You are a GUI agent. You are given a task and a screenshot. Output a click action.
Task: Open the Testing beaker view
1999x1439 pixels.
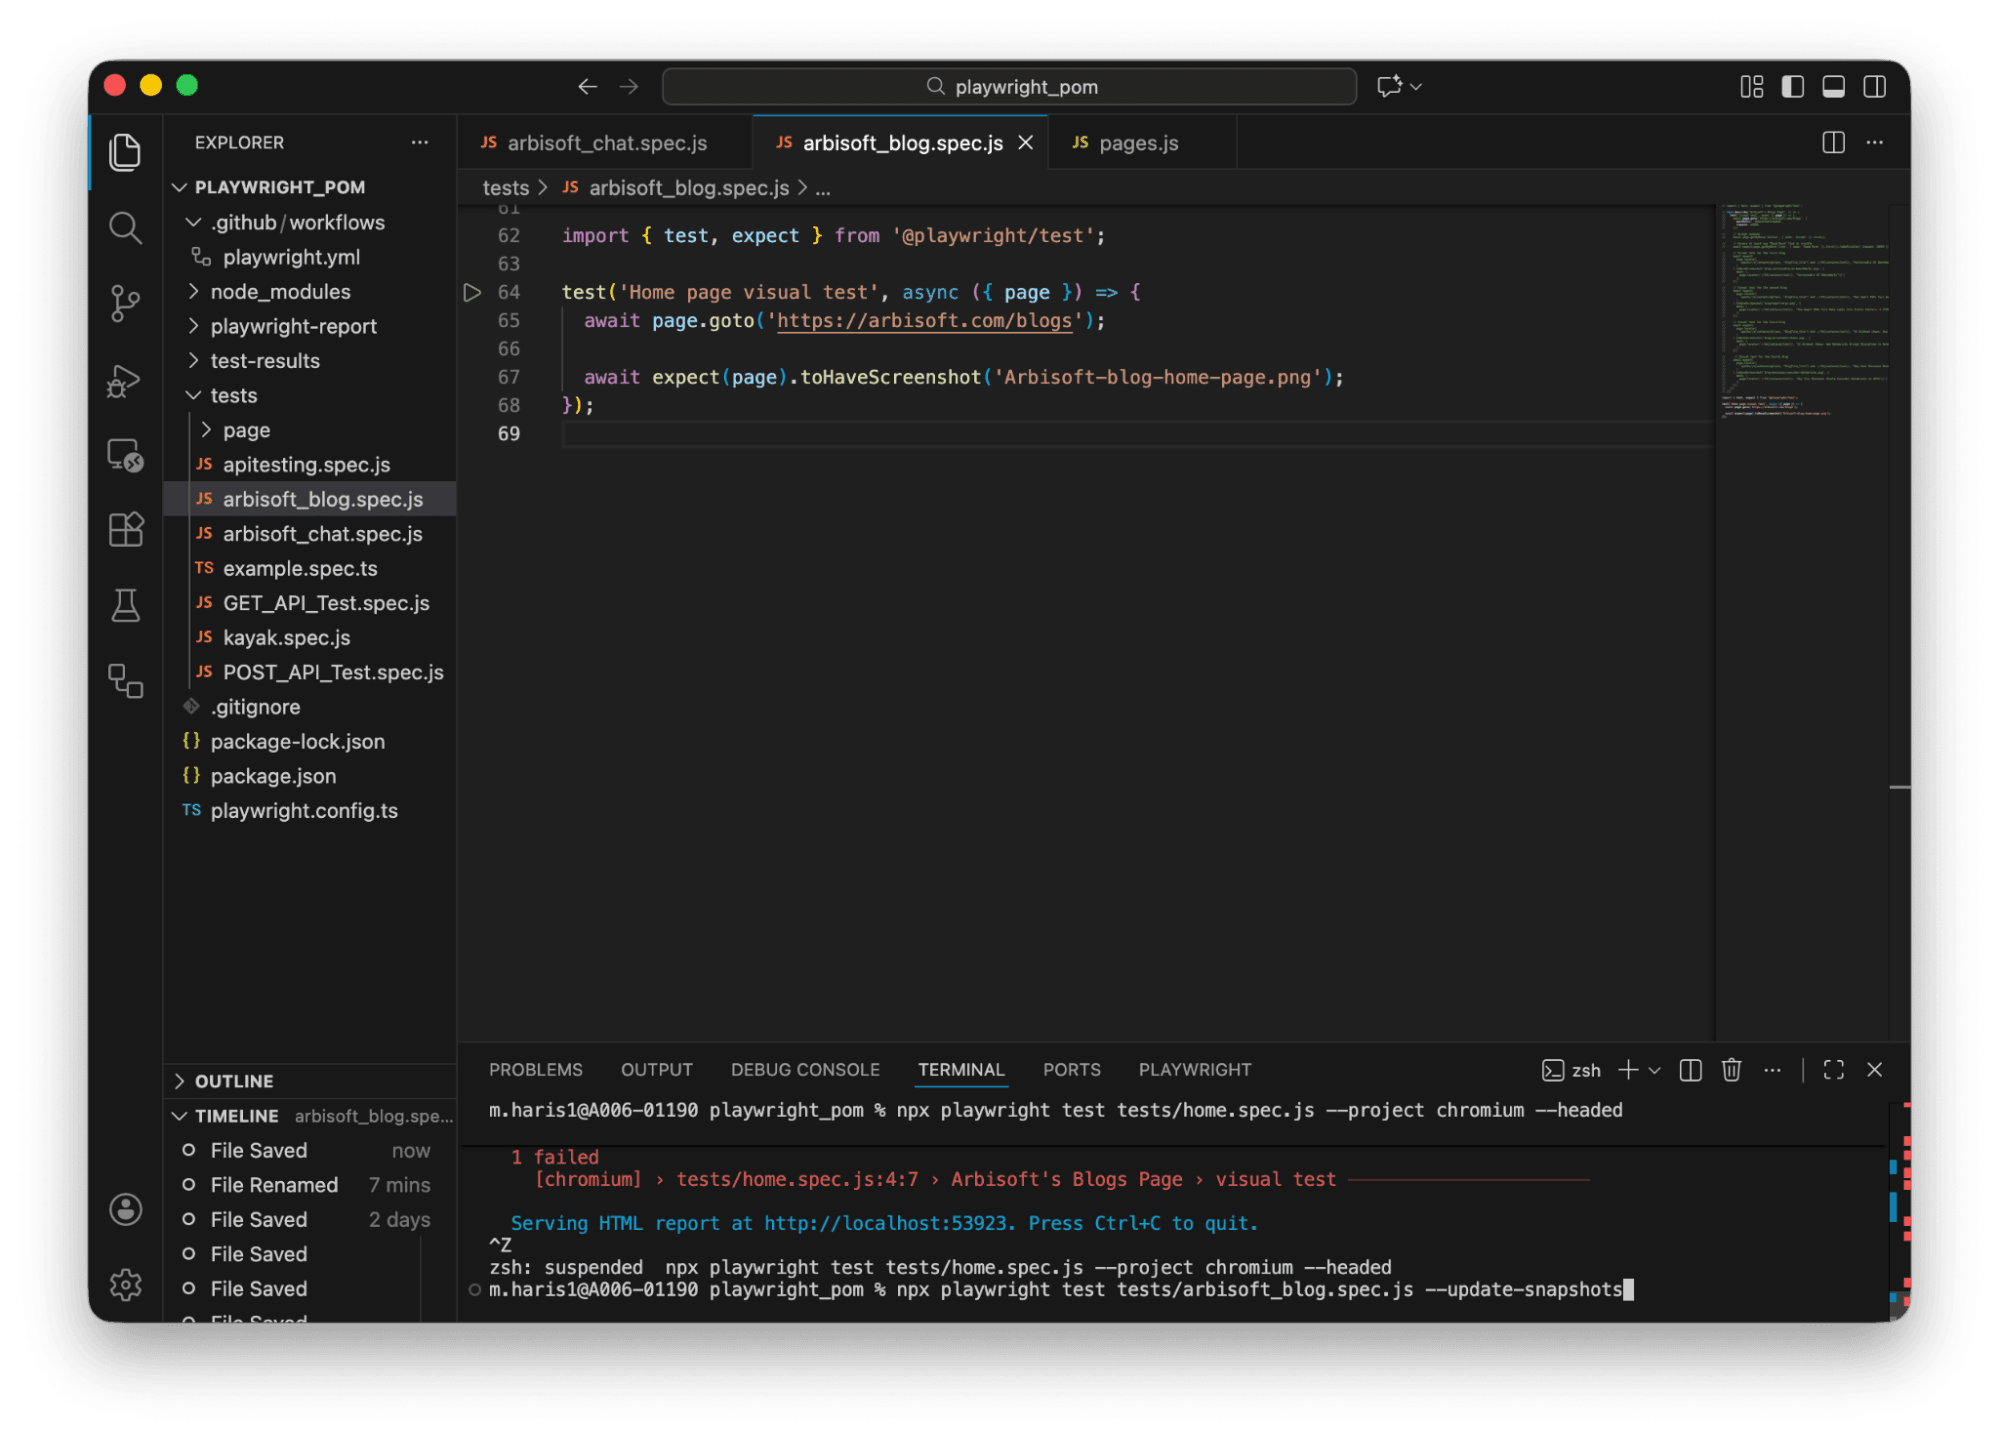click(125, 605)
